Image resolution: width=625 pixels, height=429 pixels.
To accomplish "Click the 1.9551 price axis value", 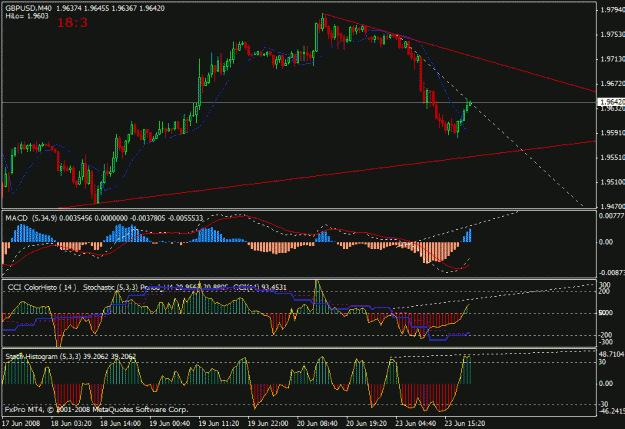I will point(612,157).
